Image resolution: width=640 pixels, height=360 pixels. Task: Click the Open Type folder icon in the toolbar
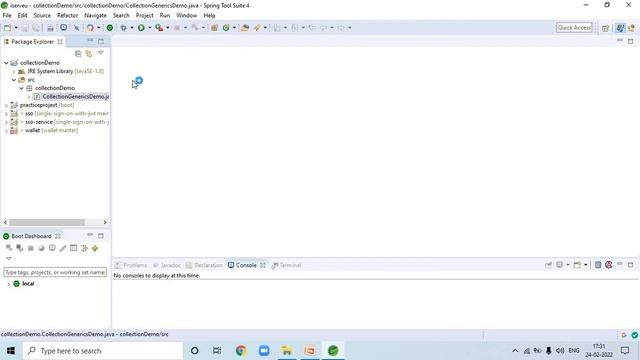click(x=245, y=28)
